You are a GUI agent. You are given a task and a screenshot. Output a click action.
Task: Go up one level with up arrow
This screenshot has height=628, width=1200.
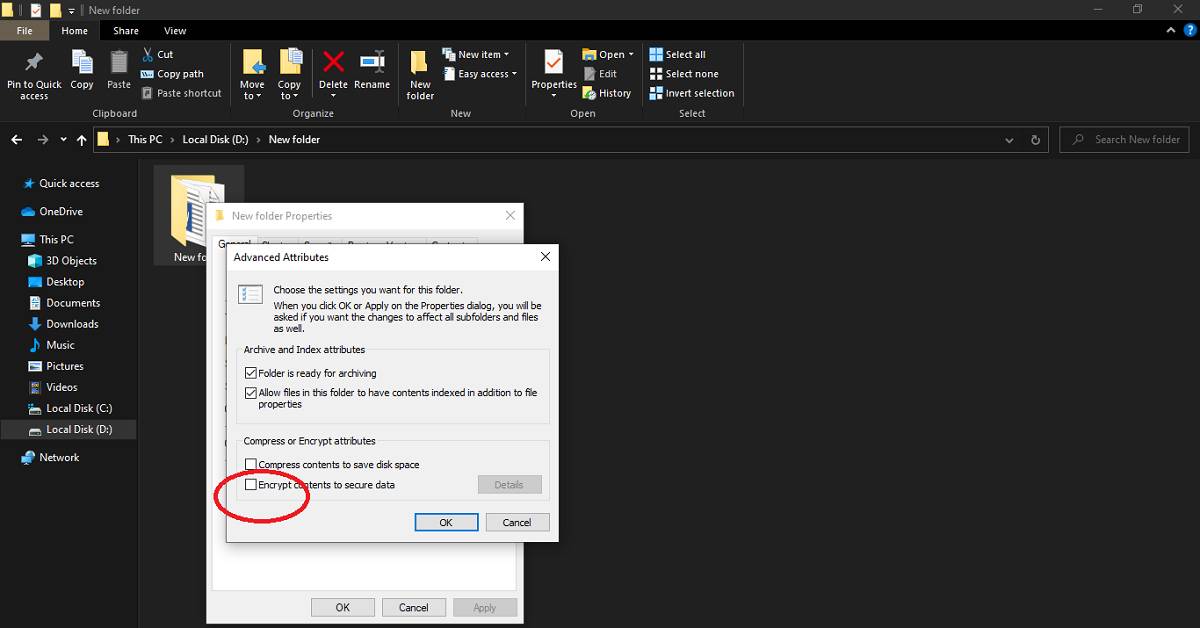82,140
